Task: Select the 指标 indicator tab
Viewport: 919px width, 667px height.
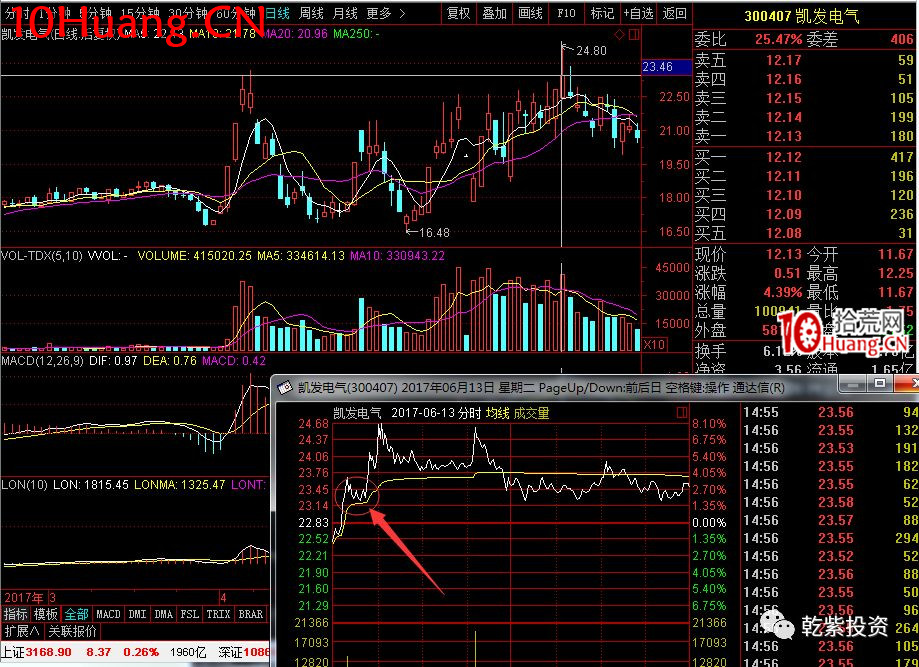Action: [x=16, y=614]
